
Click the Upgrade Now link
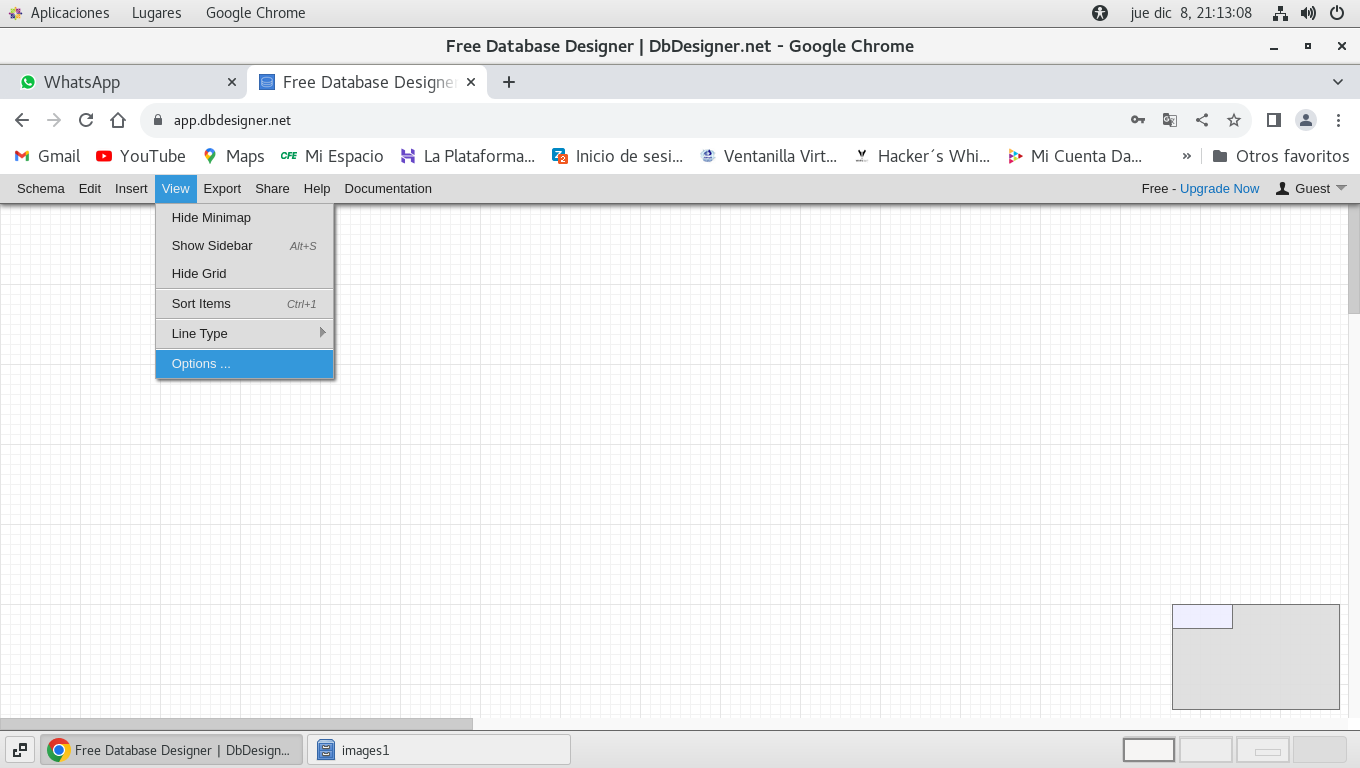click(x=1219, y=188)
